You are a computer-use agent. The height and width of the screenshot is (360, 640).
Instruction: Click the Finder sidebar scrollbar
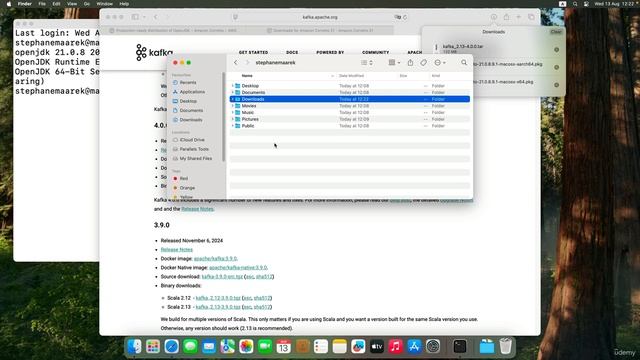point(223,117)
